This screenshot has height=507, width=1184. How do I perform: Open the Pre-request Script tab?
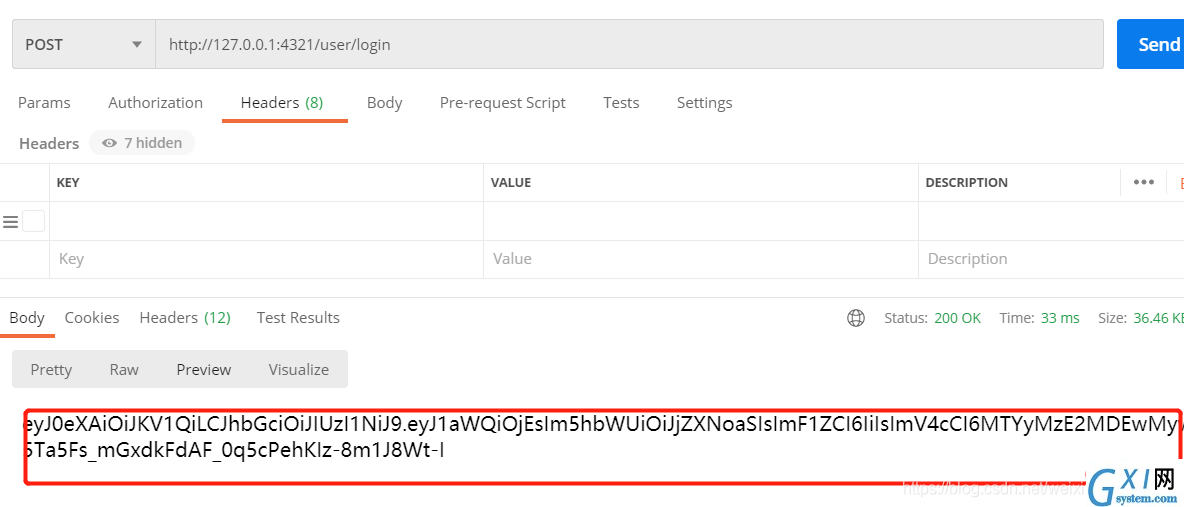[503, 103]
